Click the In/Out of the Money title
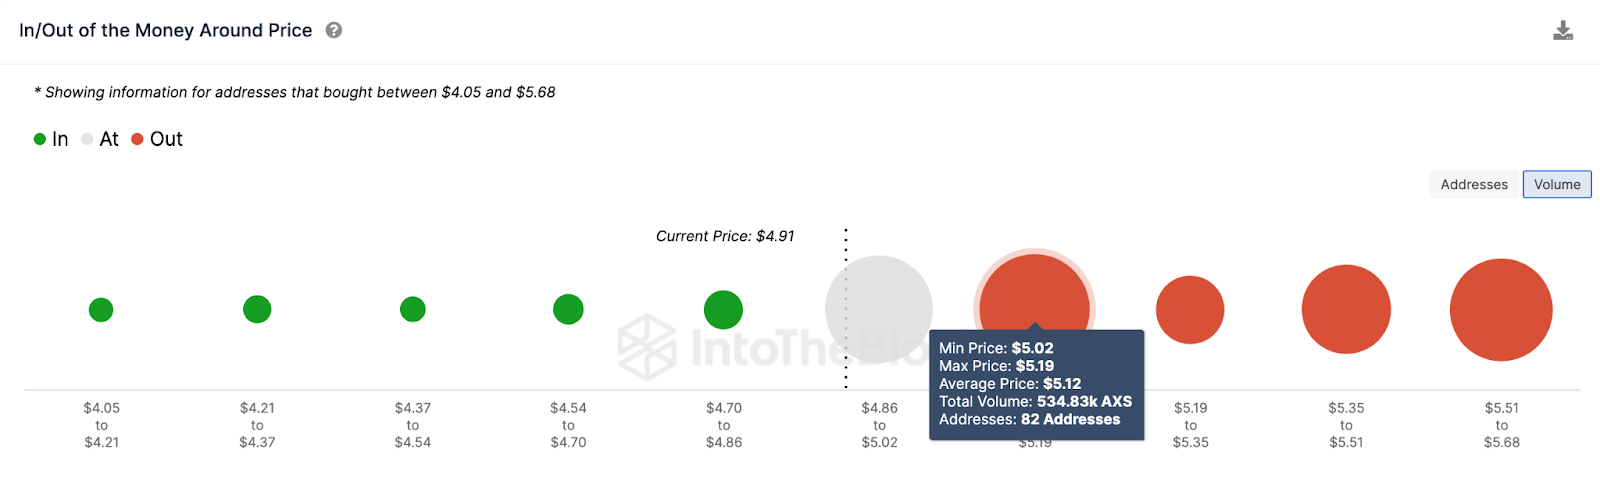This screenshot has width=1600, height=478. point(166,31)
